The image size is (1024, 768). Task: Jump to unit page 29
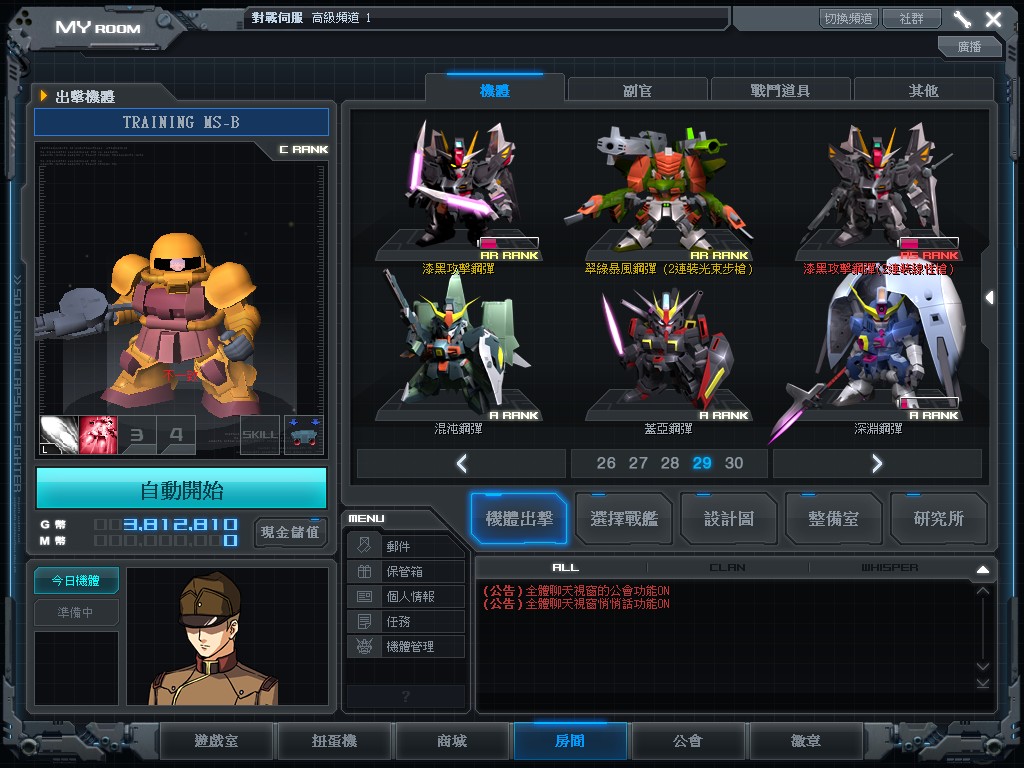pos(702,463)
